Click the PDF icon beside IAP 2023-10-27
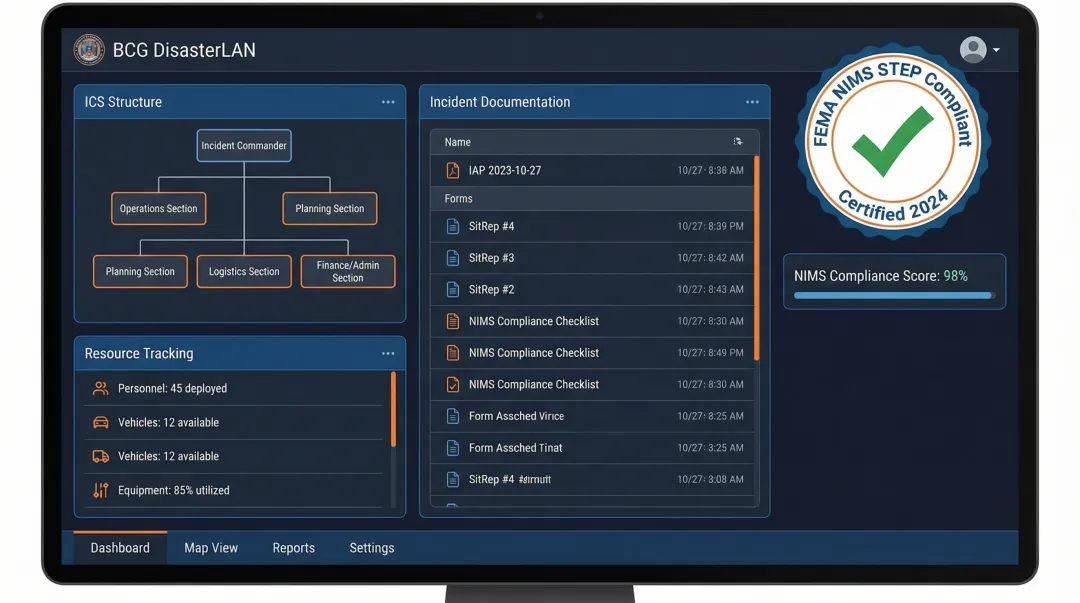Image resolution: width=1080 pixels, height=603 pixels. [452, 170]
